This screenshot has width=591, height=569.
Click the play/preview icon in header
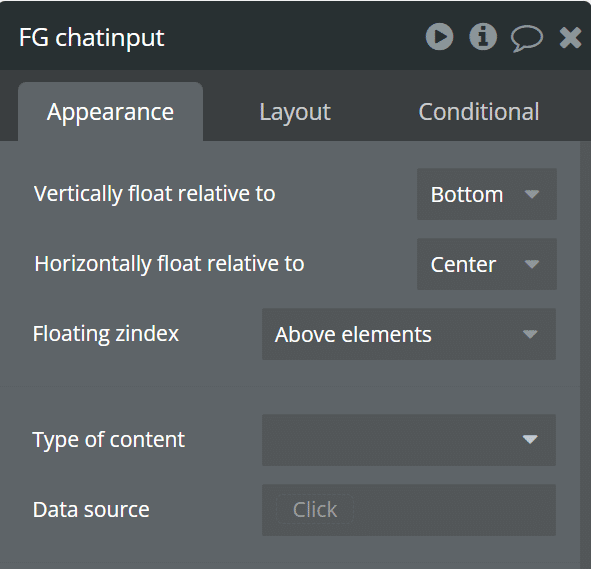(439, 37)
